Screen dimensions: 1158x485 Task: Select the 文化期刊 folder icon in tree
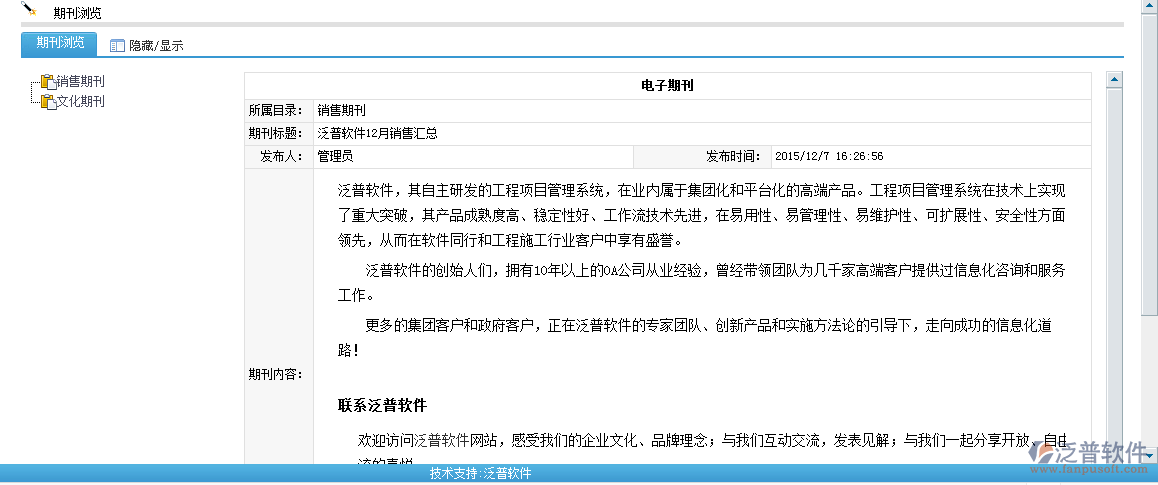pos(48,102)
